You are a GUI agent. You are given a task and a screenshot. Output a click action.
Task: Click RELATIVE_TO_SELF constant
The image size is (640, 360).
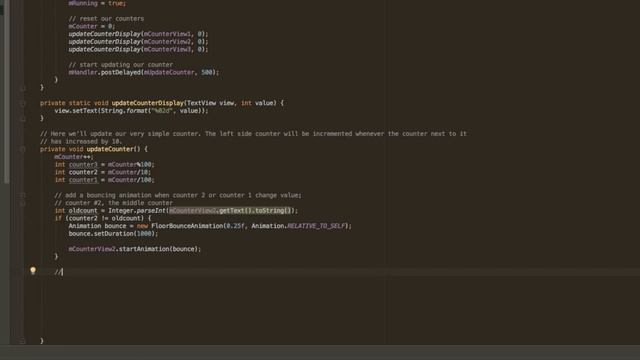pyautogui.click(x=316, y=226)
